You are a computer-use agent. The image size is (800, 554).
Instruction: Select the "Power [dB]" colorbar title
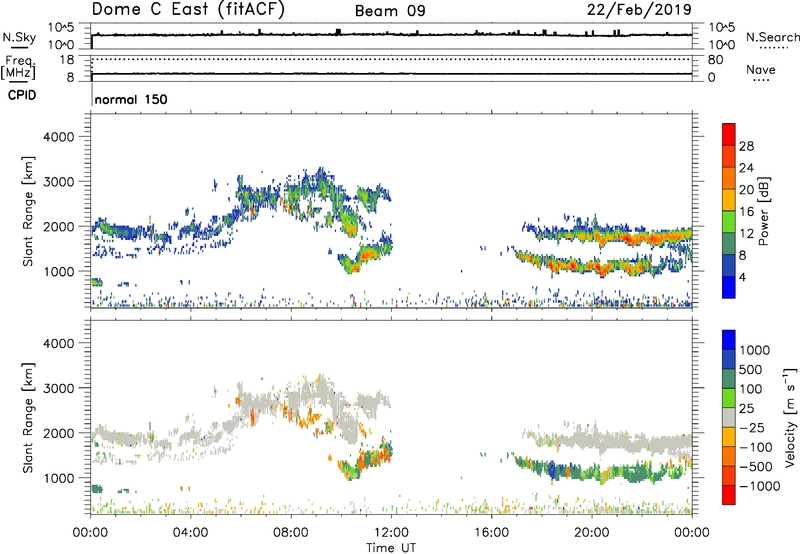click(x=763, y=211)
